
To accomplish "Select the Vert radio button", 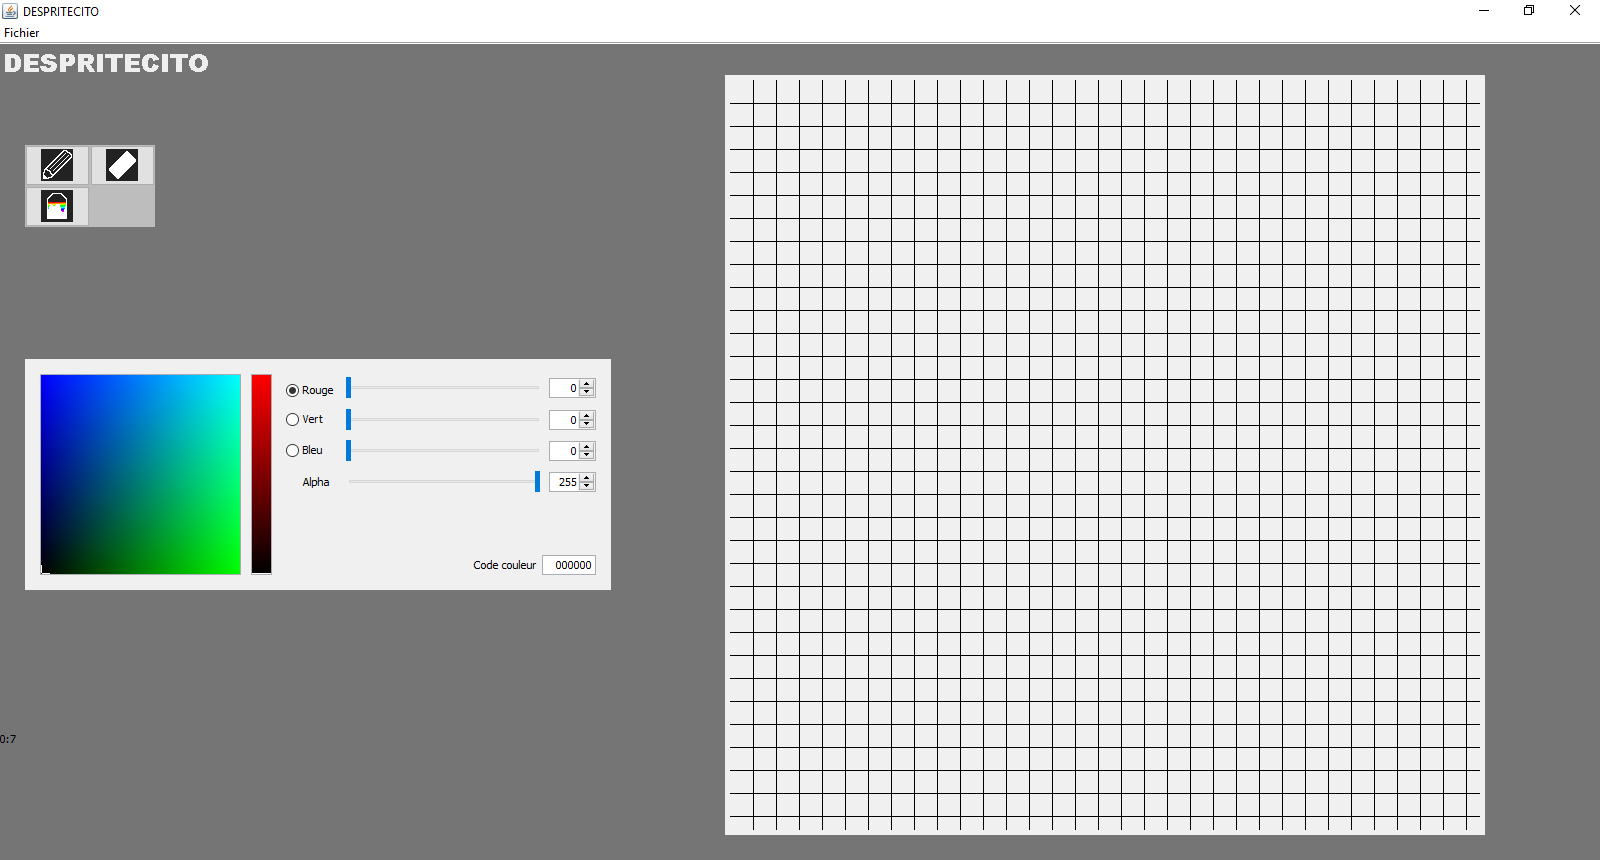I will coord(292,419).
